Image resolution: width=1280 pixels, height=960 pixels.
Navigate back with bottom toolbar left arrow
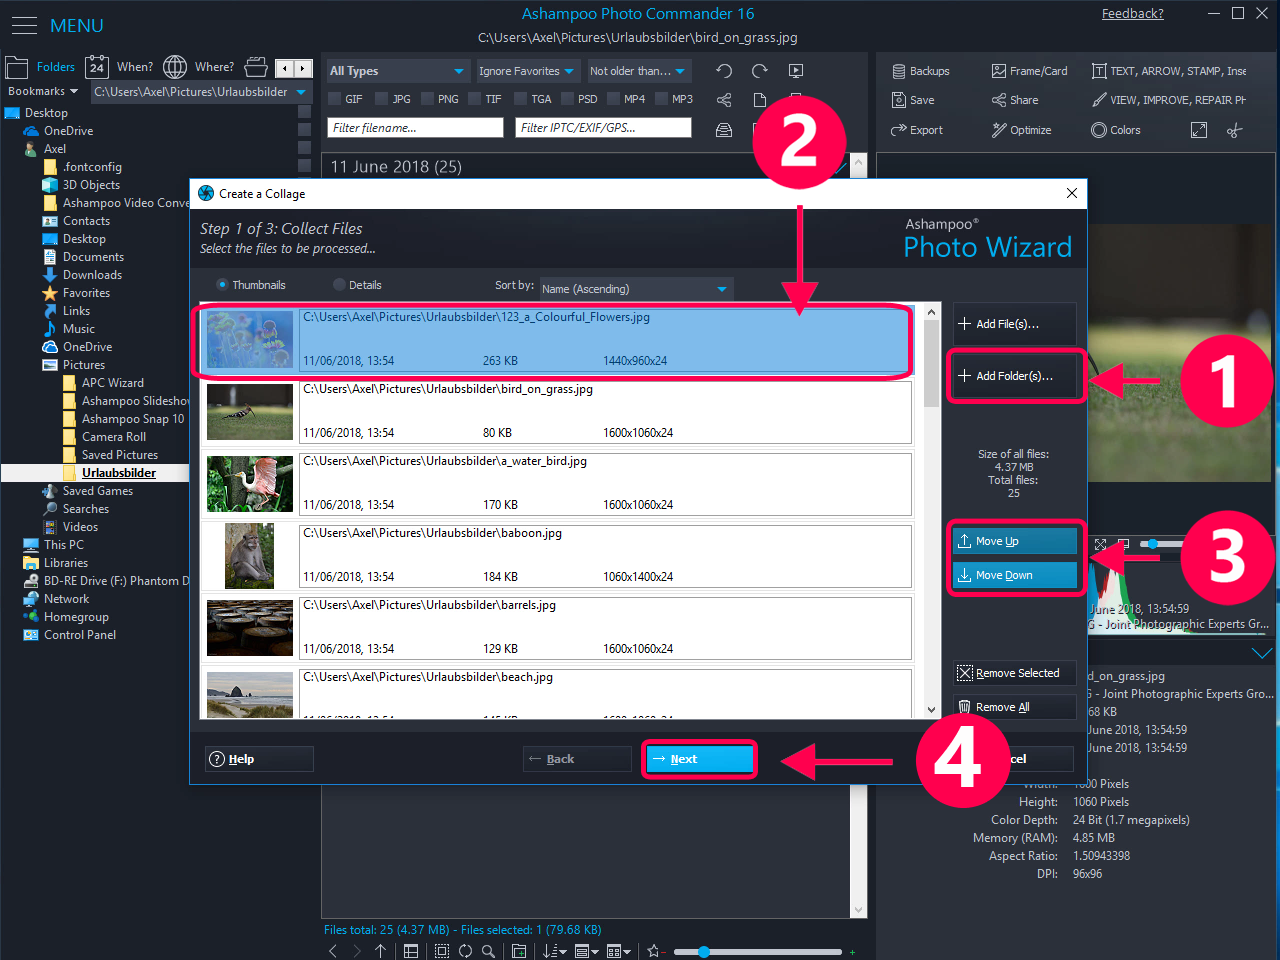[333, 951]
